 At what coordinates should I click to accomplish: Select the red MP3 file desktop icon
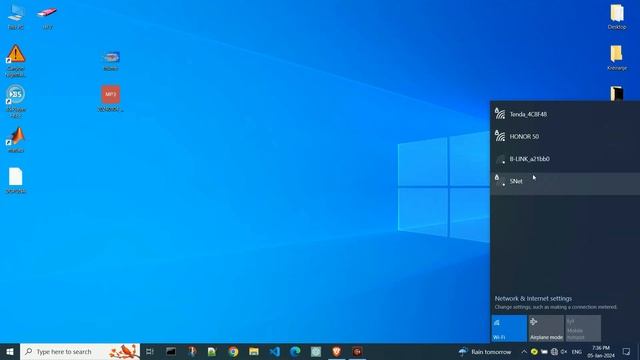111,98
